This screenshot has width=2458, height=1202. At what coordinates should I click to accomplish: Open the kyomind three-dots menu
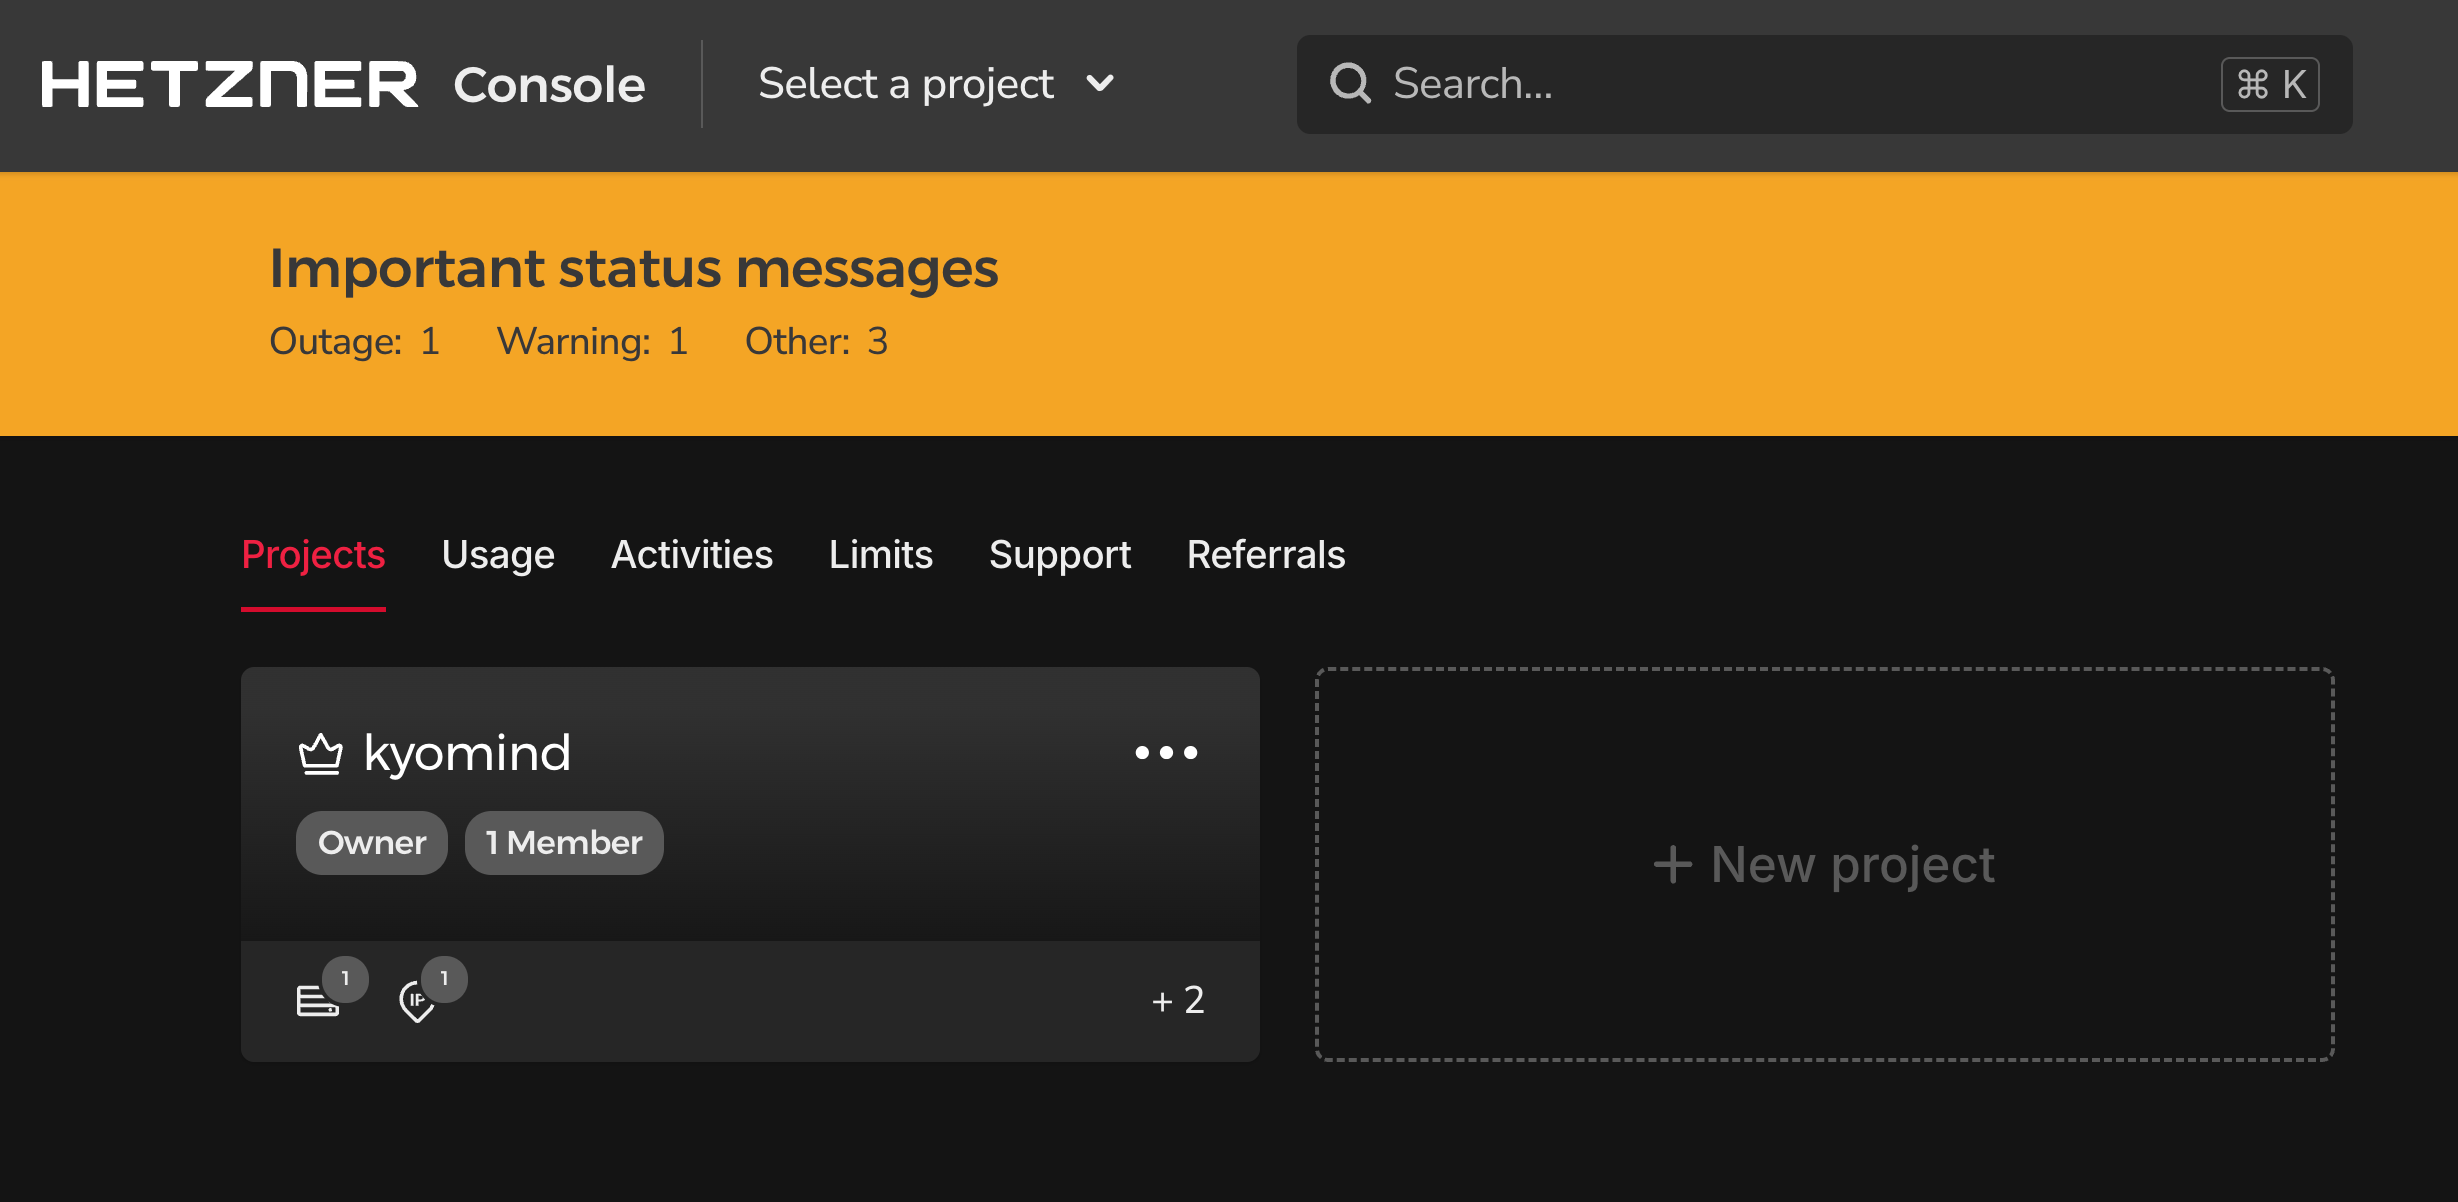tap(1166, 752)
